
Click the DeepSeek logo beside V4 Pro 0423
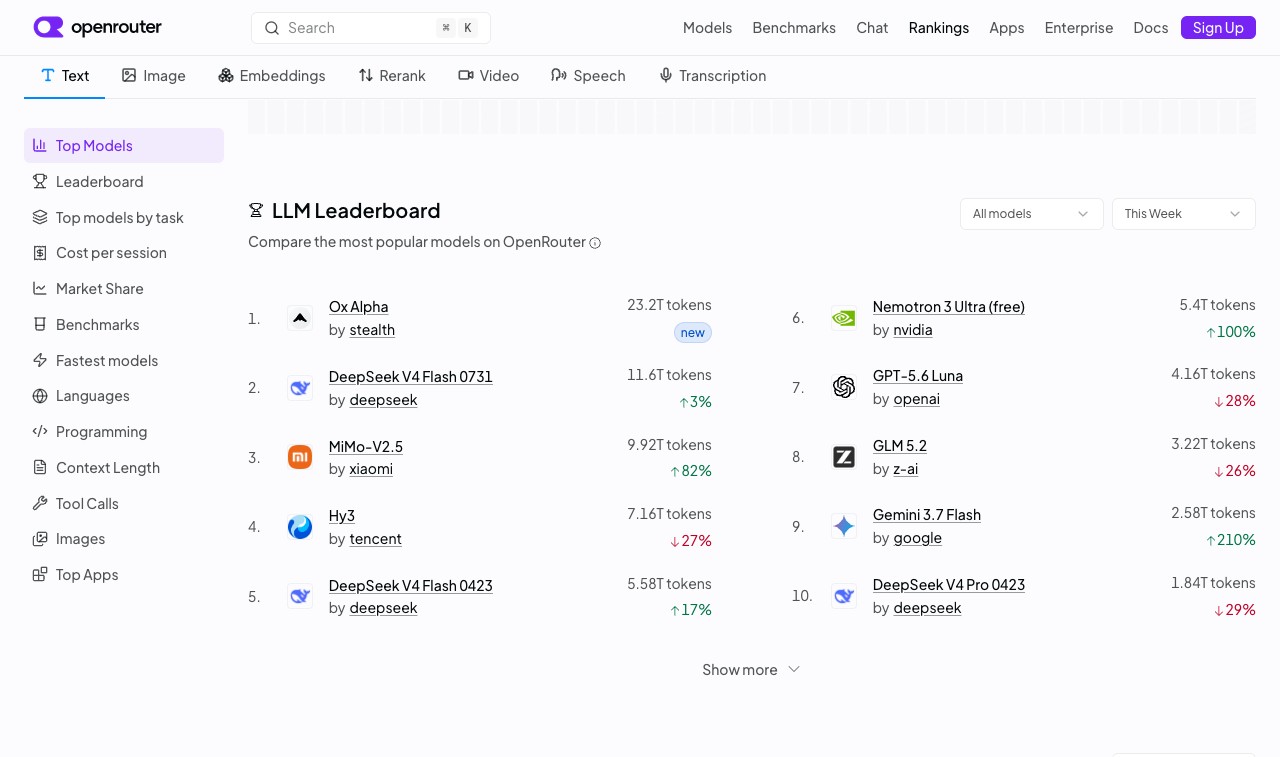pos(844,596)
